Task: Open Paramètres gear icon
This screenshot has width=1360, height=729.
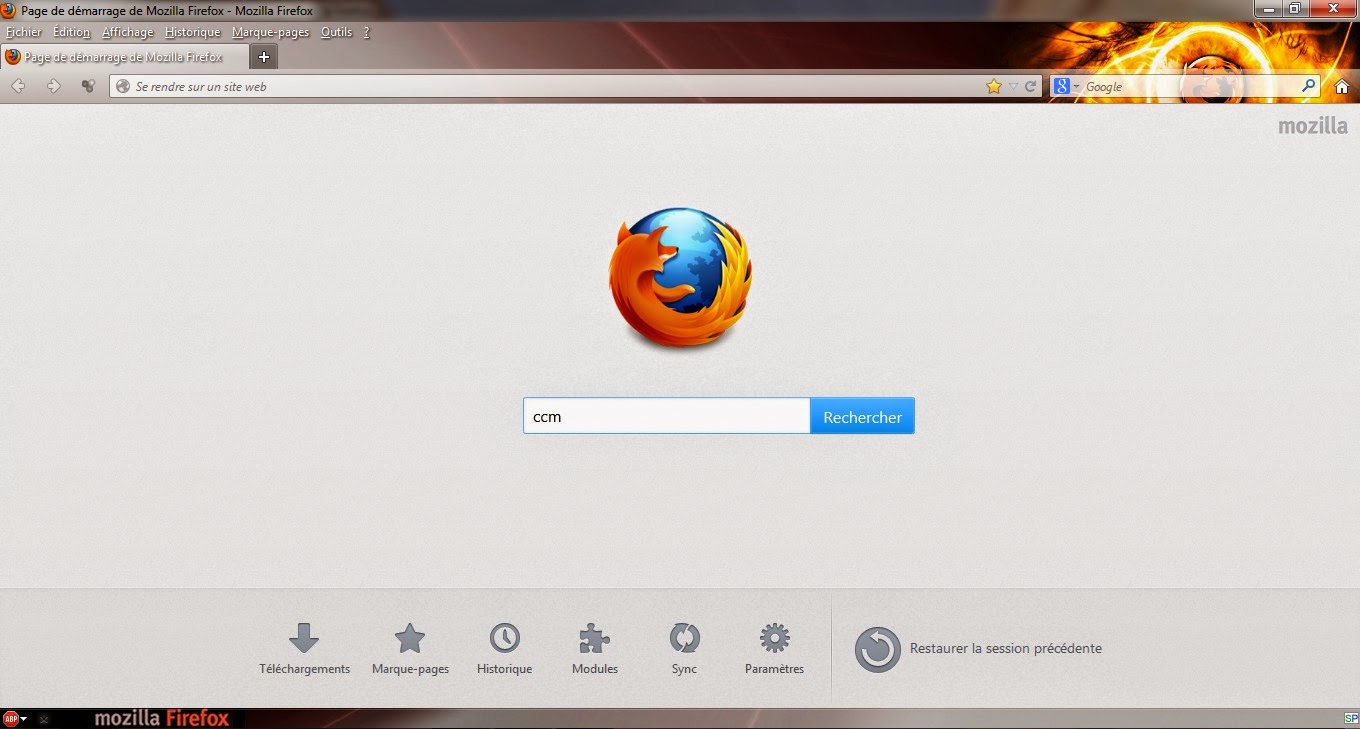Action: (x=774, y=649)
